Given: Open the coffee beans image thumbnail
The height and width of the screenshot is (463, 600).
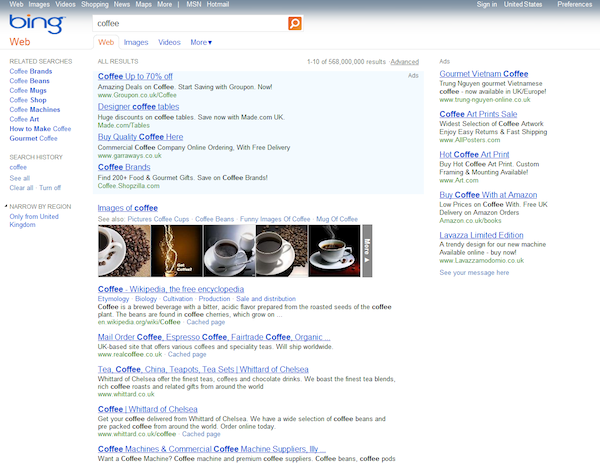Looking at the screenshot, I should 123,249.
